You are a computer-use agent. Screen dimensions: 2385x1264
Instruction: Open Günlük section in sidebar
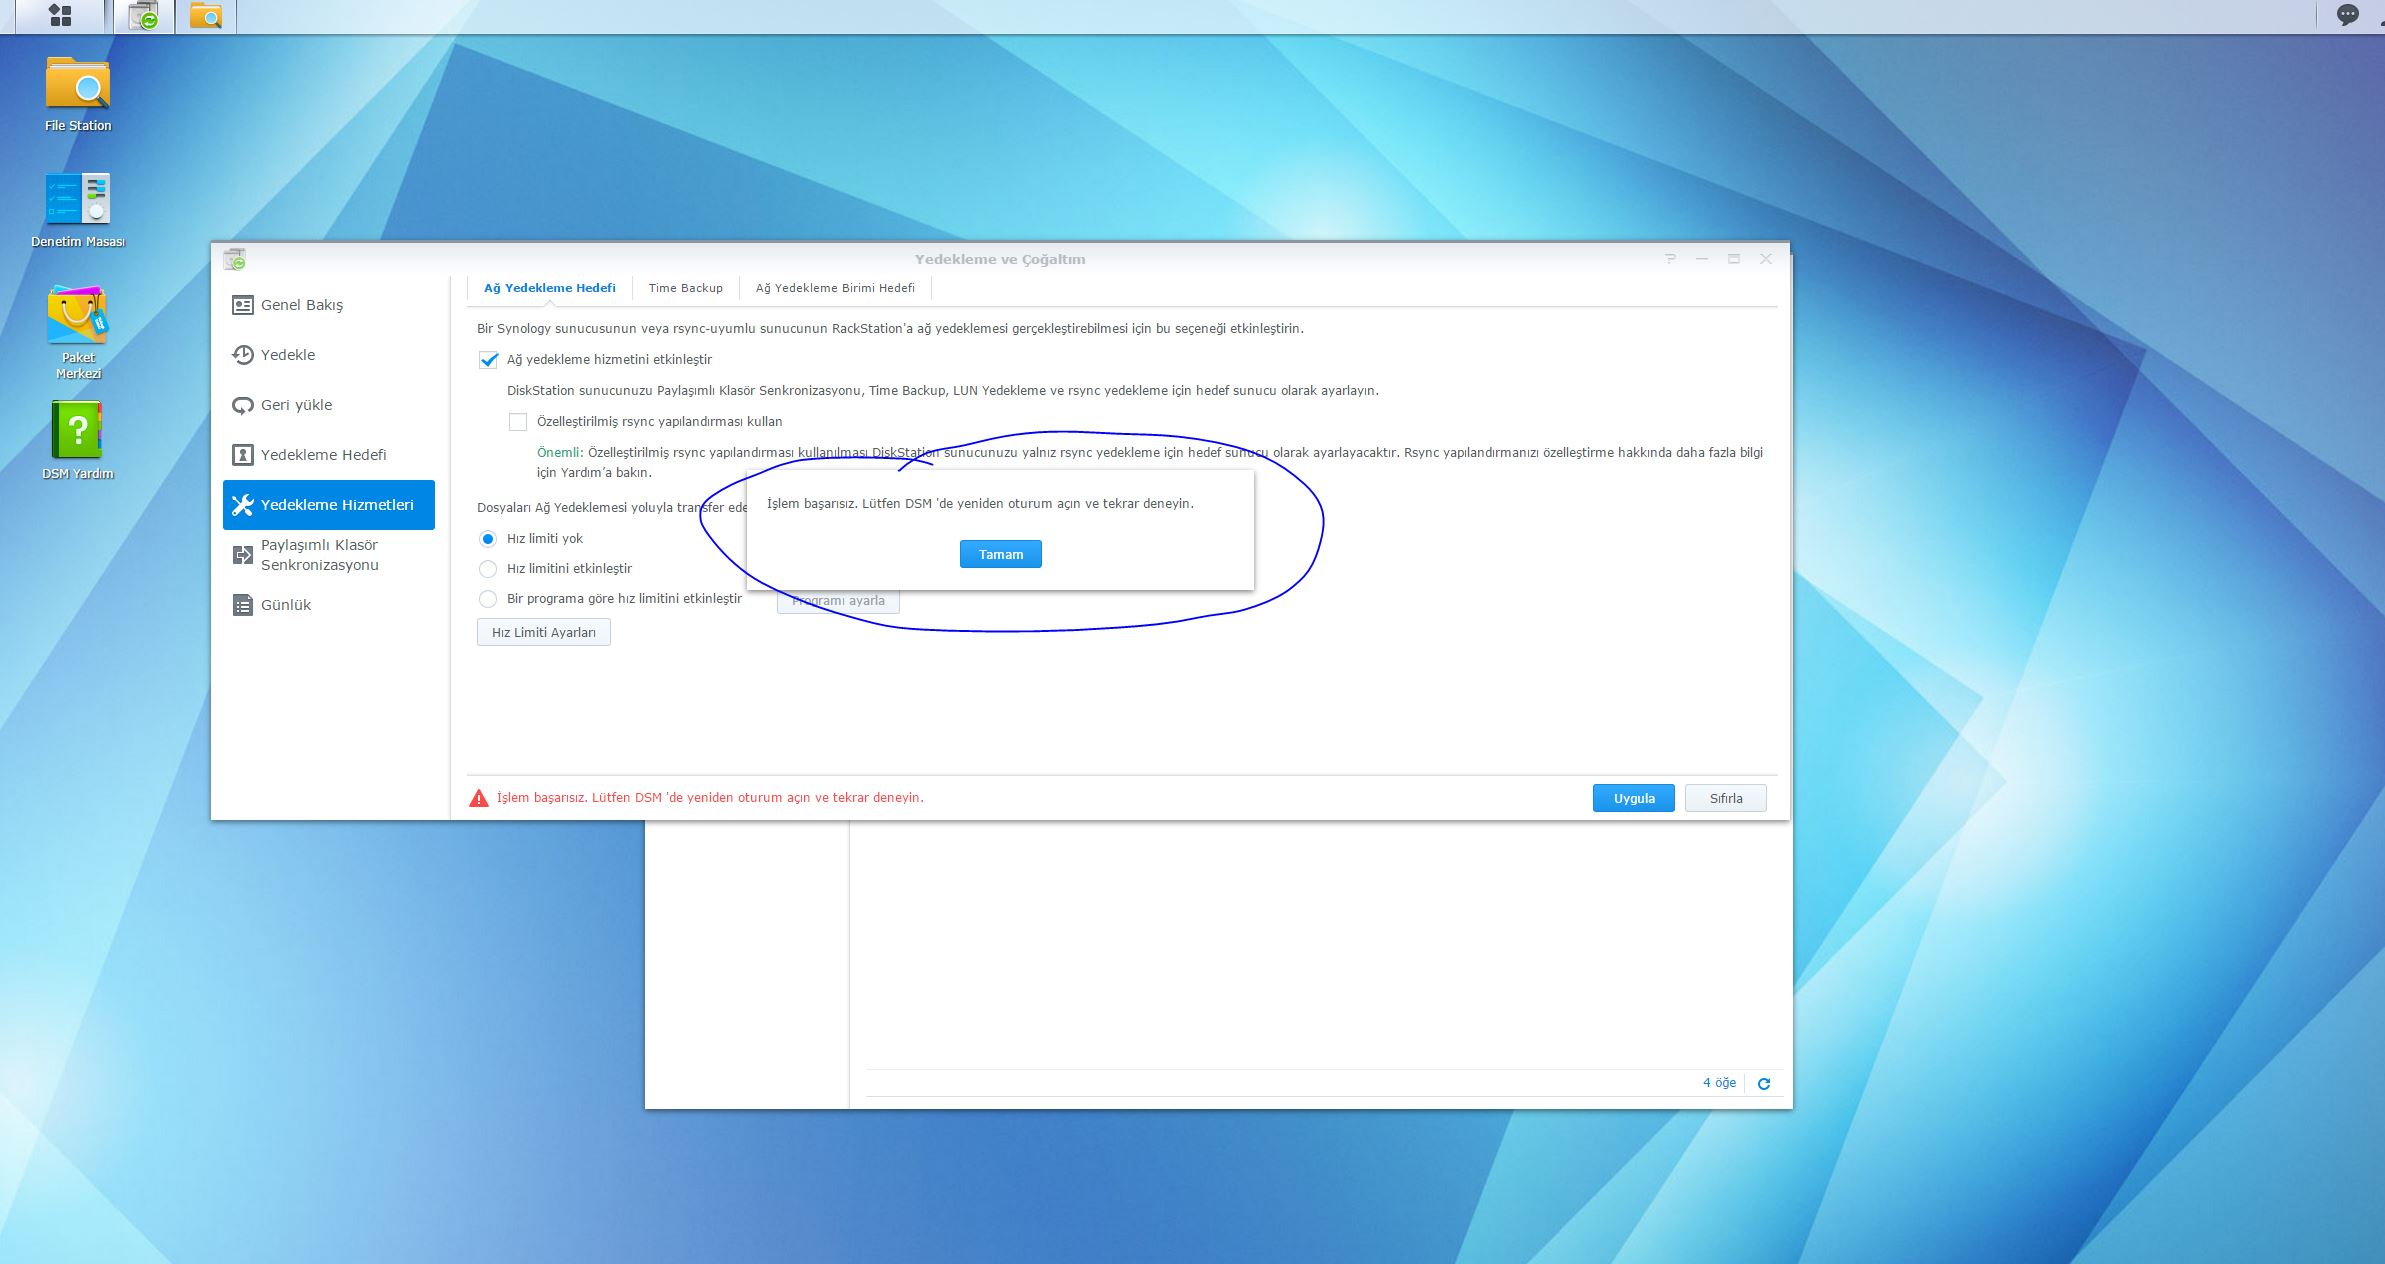[286, 605]
